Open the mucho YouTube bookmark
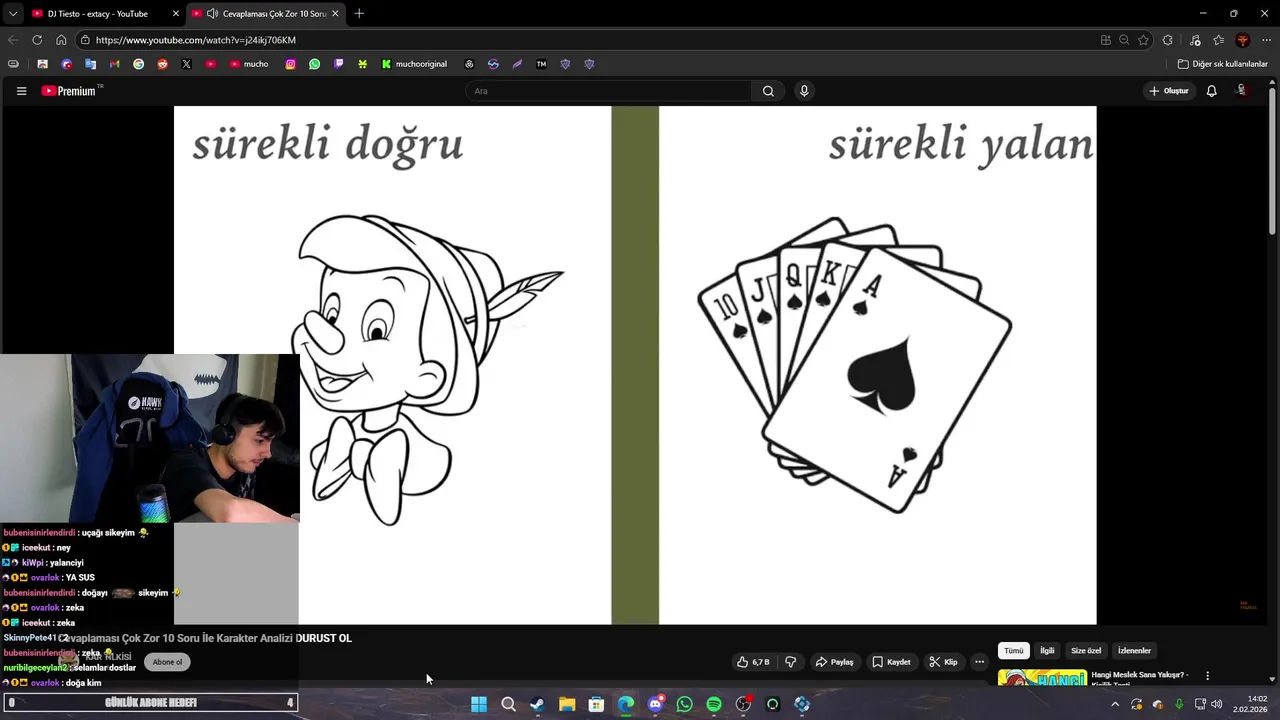Screen dimensions: 1280x720 pos(249,64)
